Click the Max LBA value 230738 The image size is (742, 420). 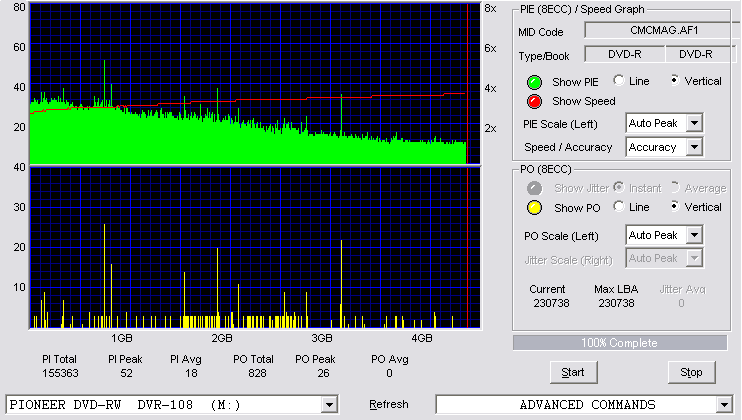point(616,303)
